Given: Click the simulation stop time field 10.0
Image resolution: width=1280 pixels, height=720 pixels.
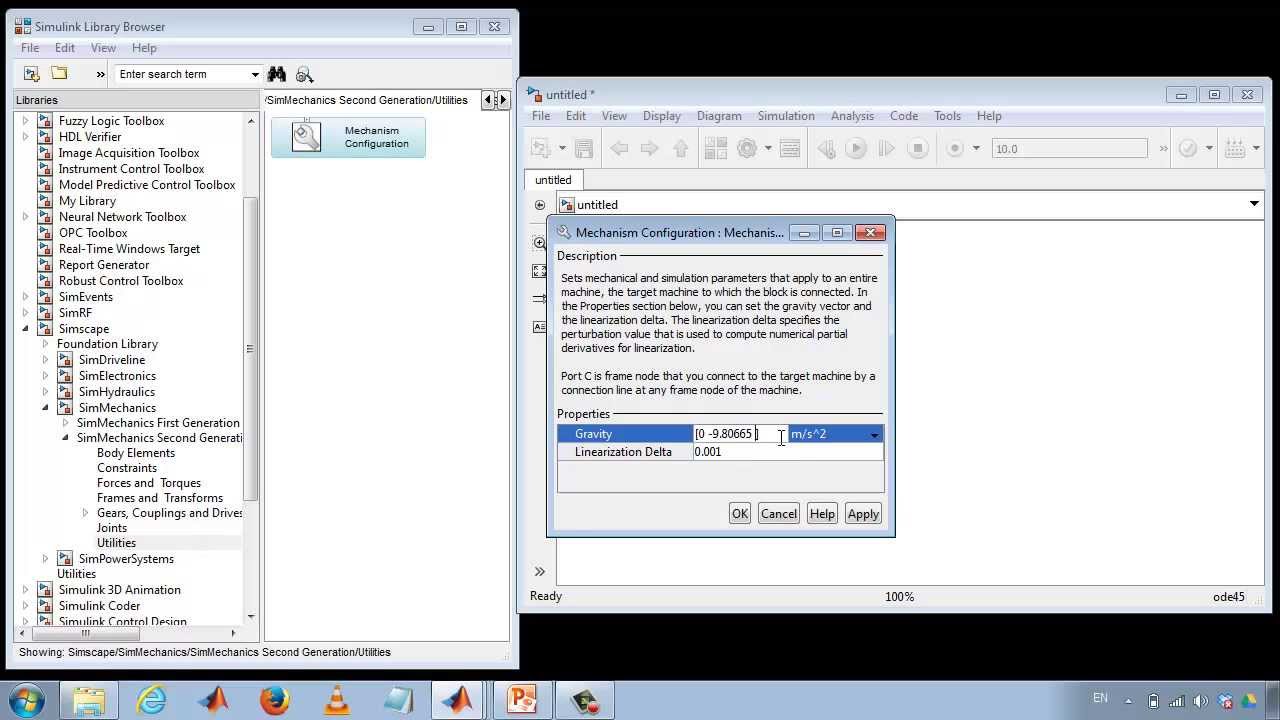Looking at the screenshot, I should click(x=1069, y=148).
